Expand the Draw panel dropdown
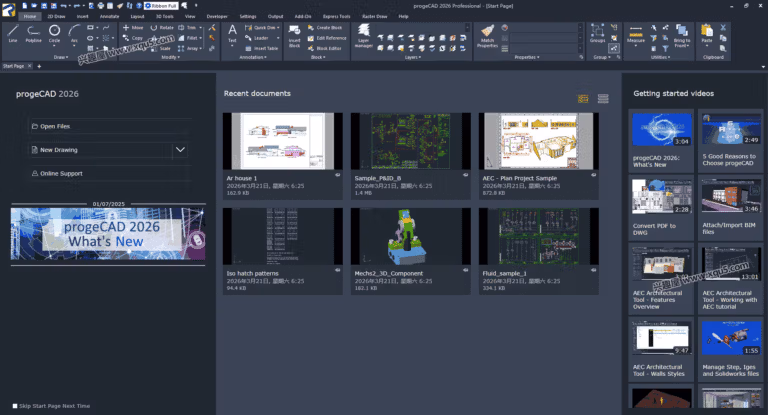Viewport: 768px width, 415px height. 61,57
